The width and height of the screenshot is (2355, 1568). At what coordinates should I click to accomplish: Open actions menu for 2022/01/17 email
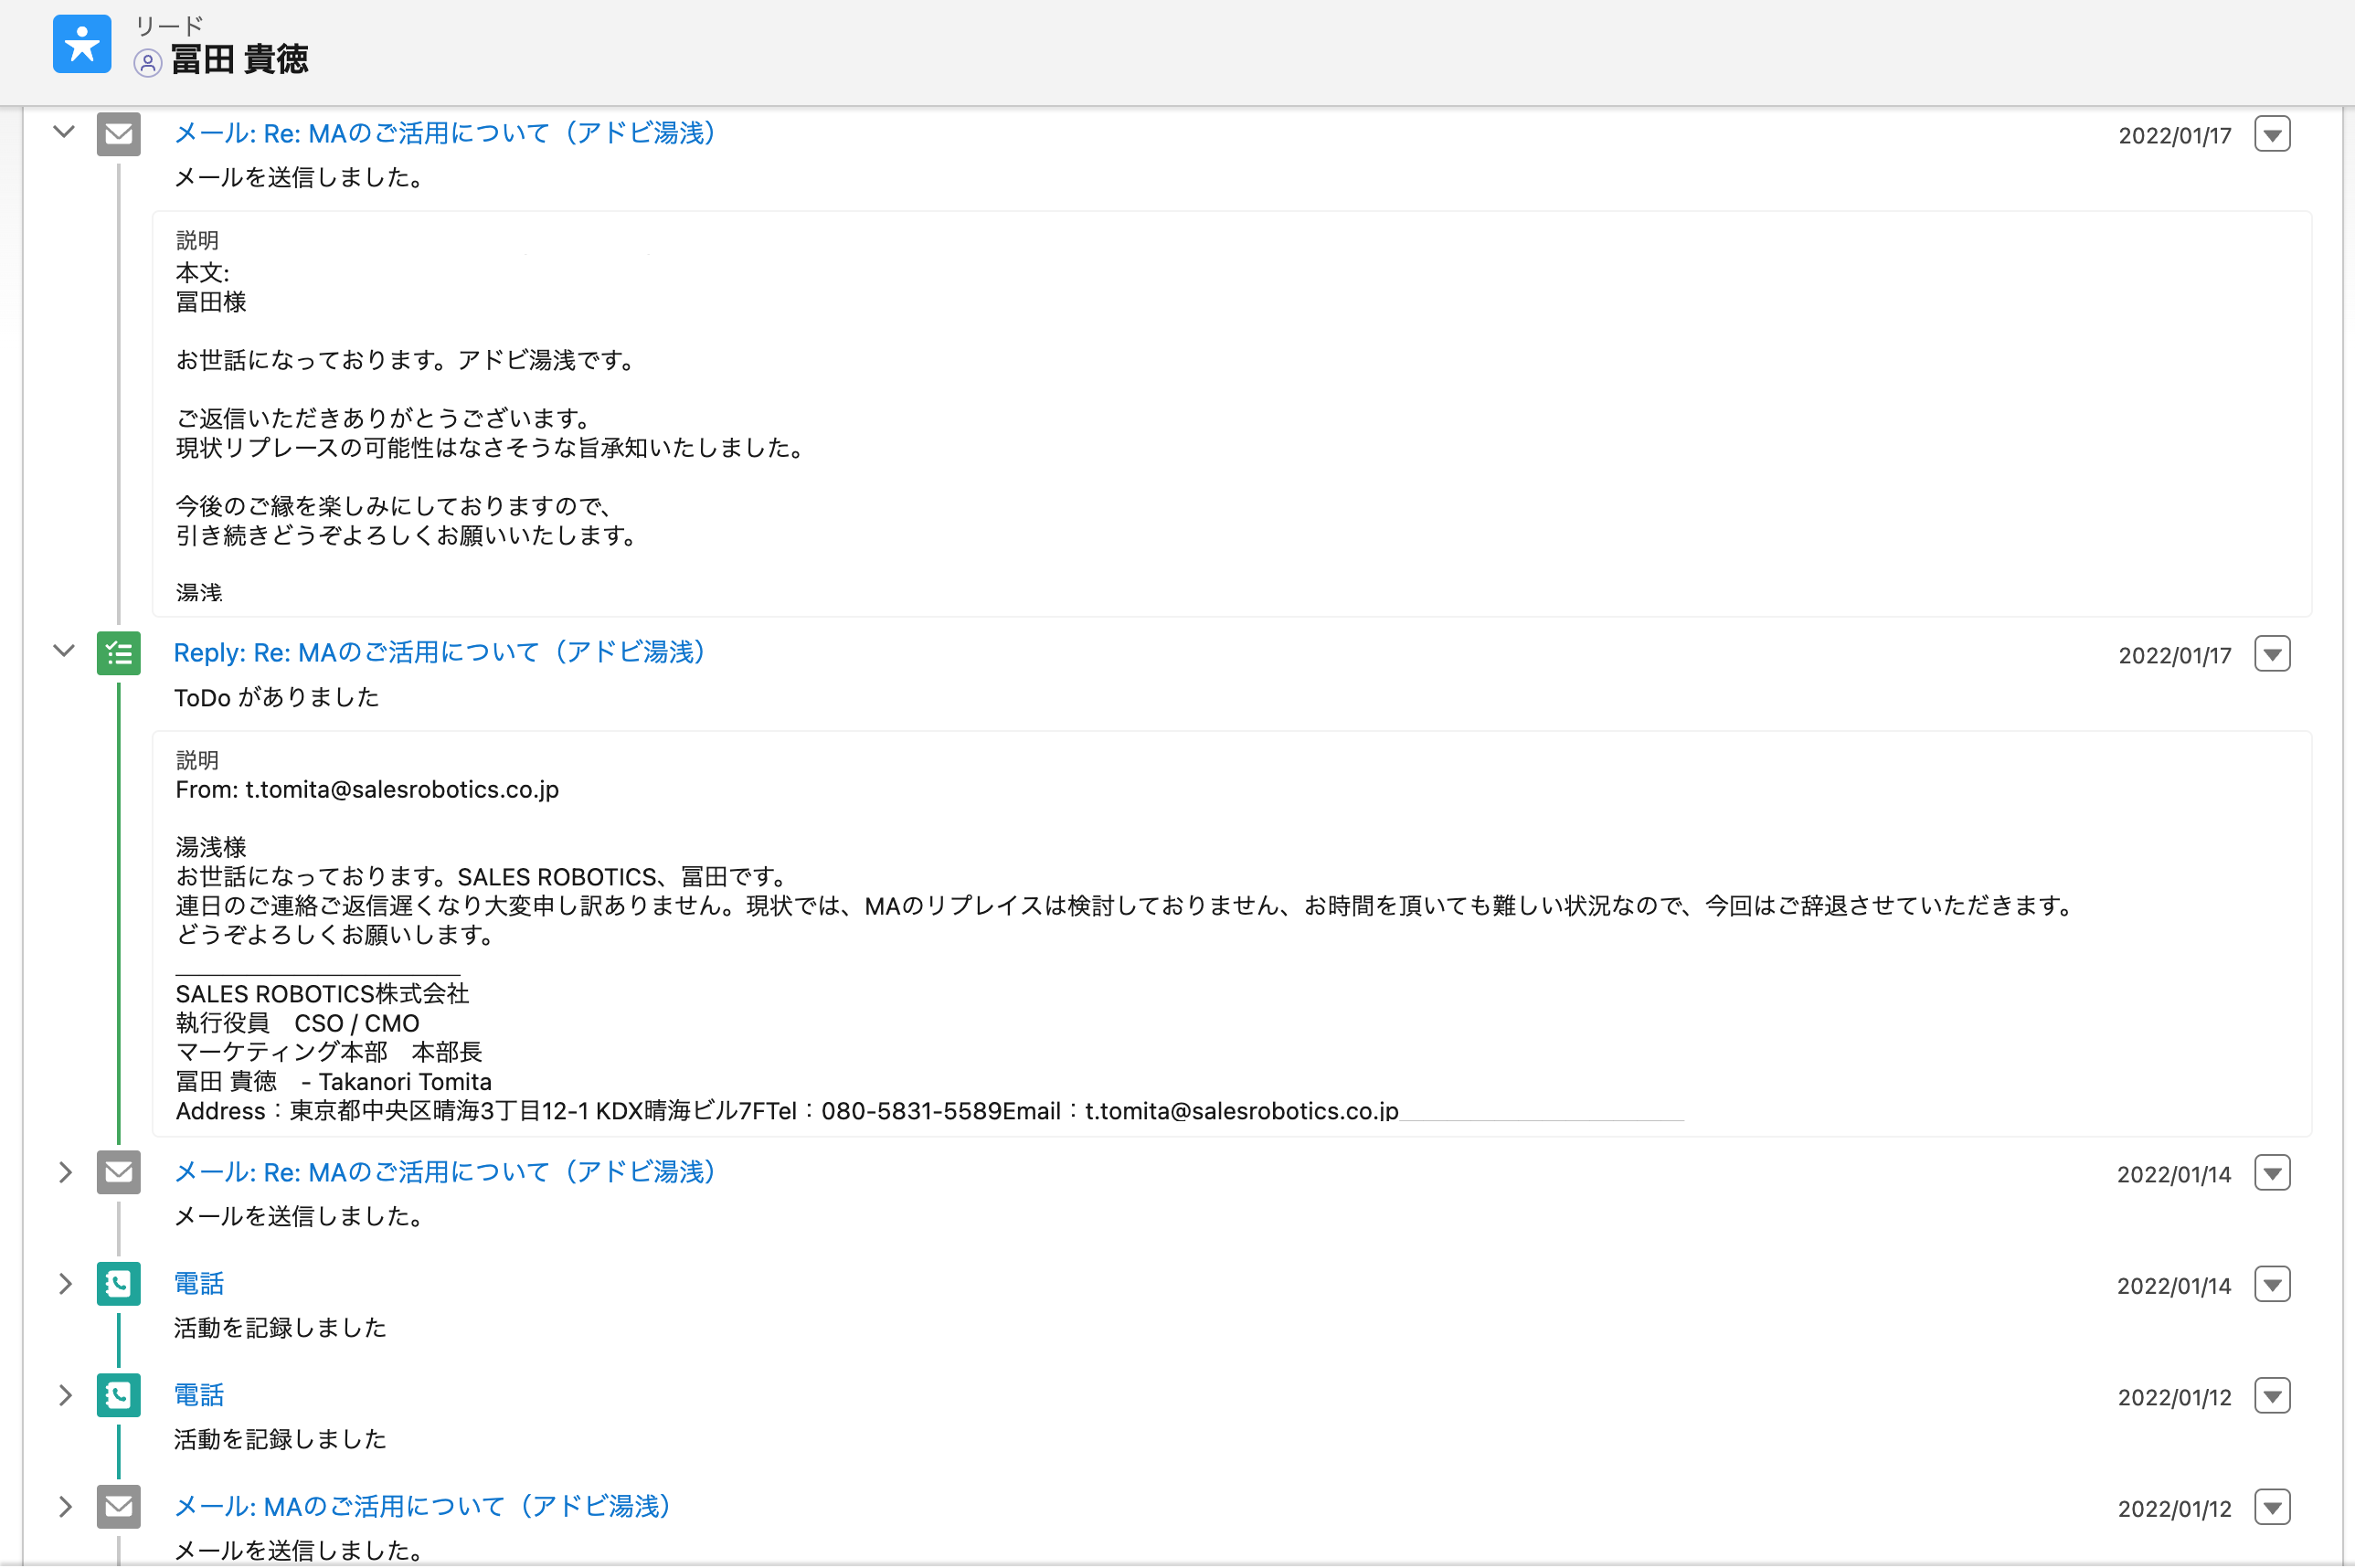tap(2272, 134)
